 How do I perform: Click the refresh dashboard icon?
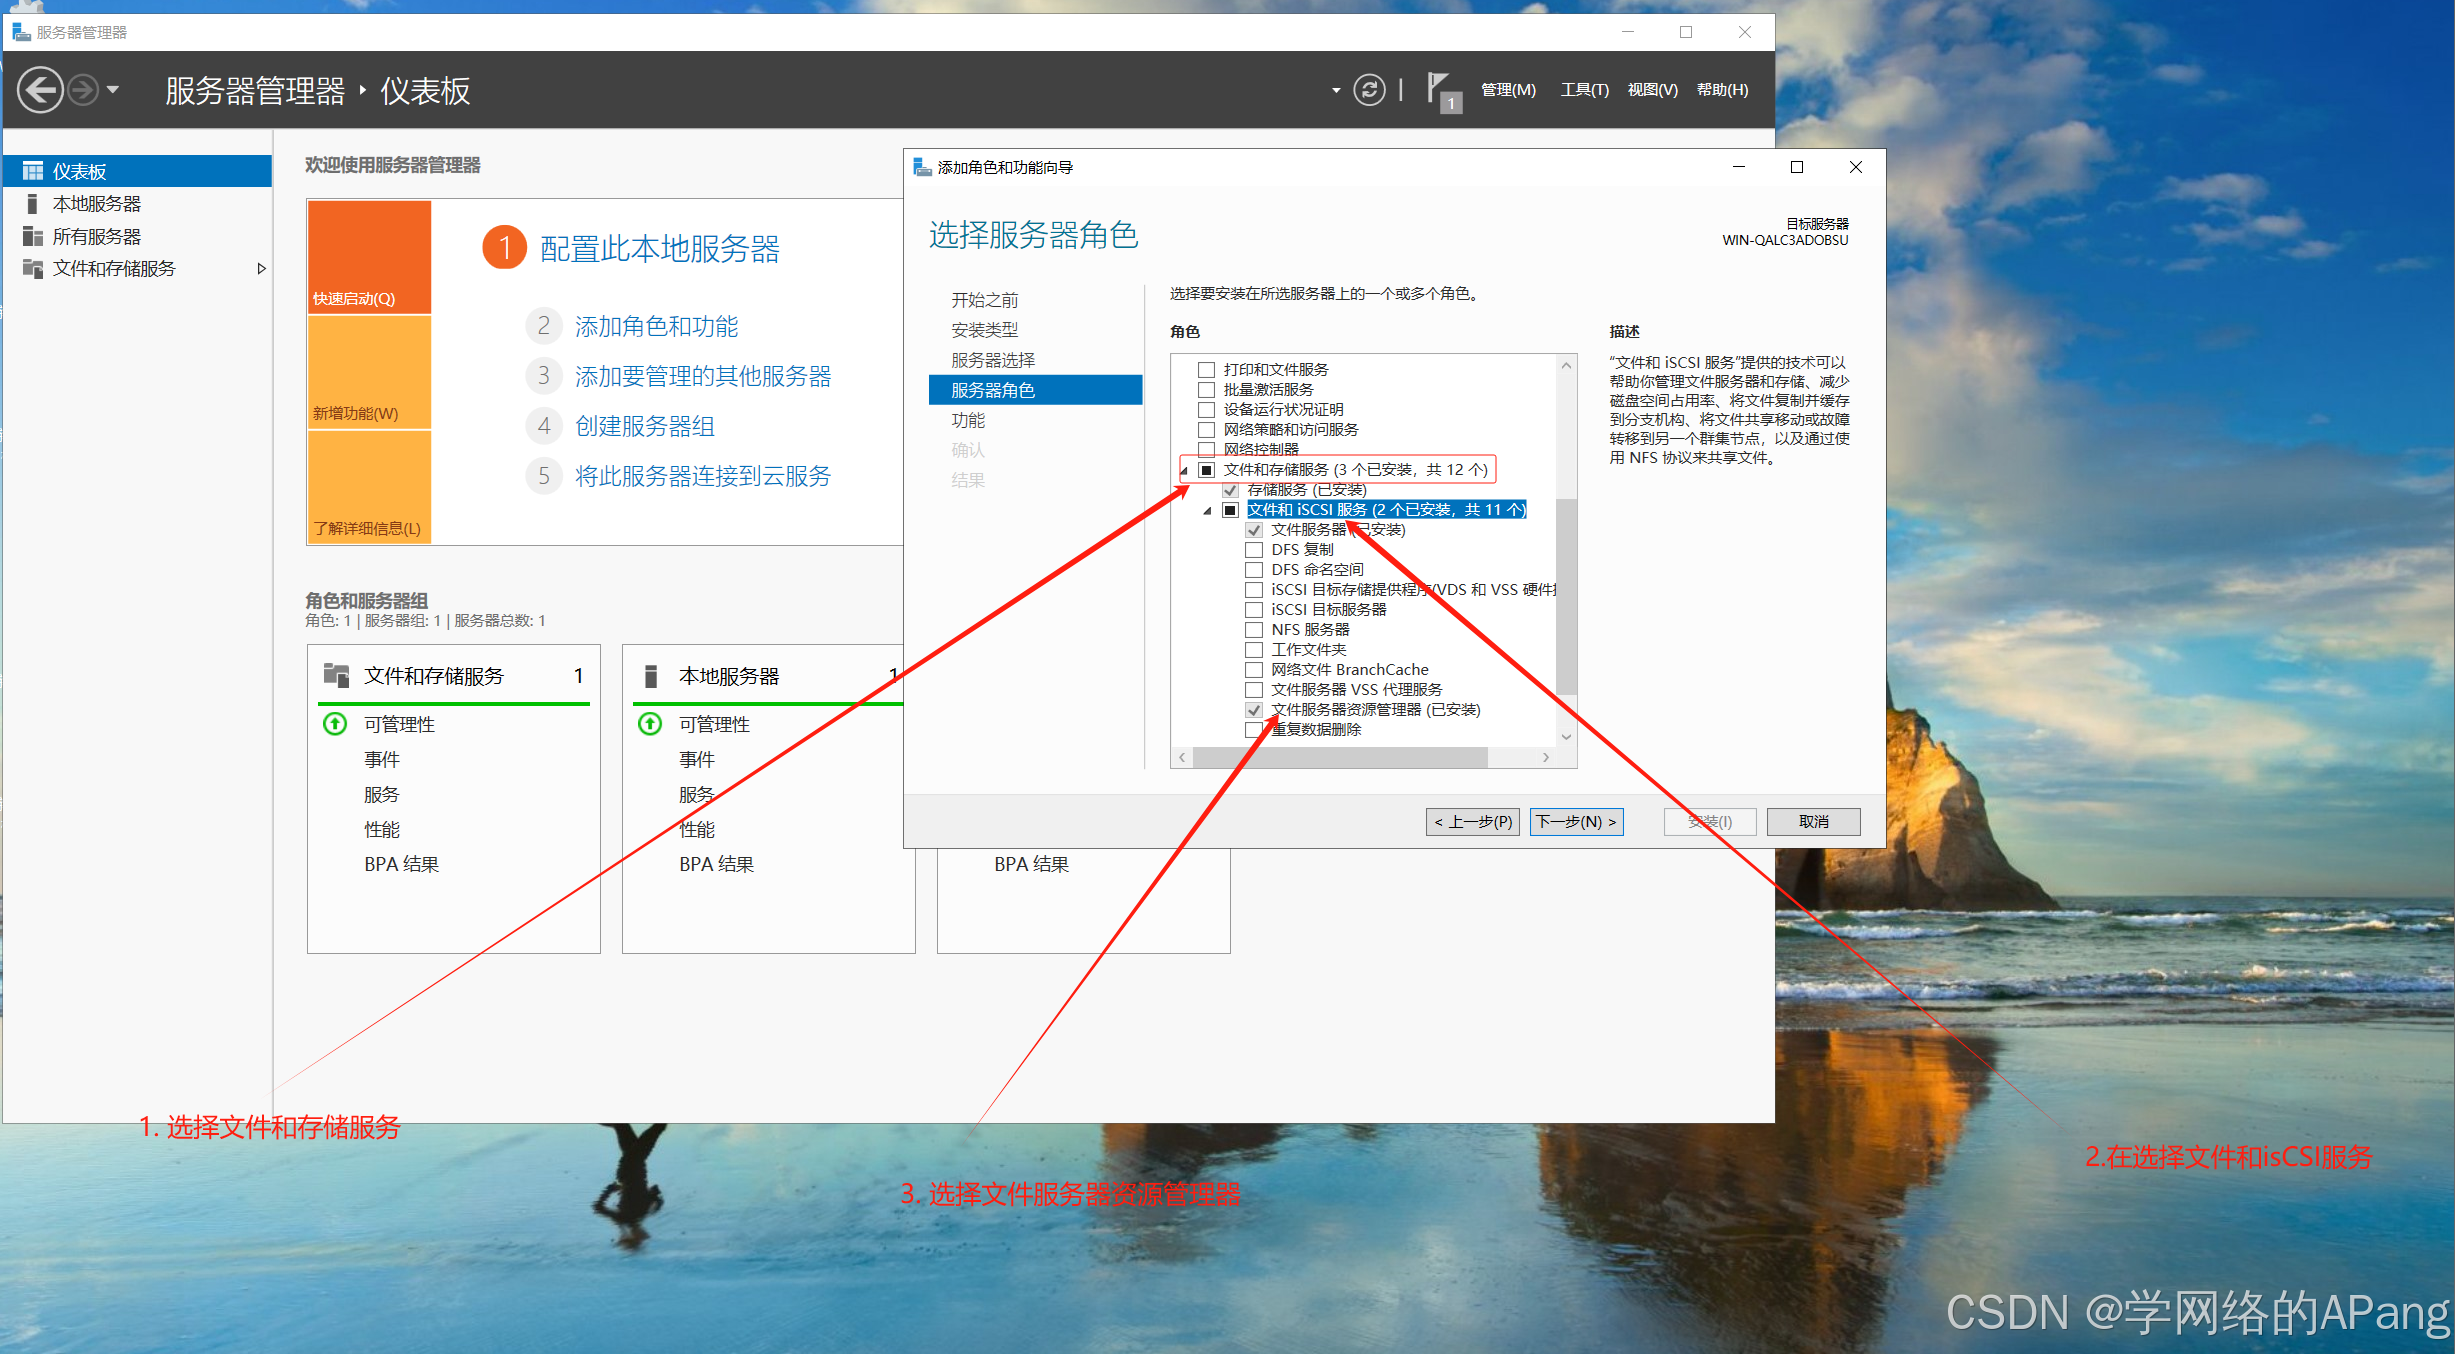point(1369,90)
